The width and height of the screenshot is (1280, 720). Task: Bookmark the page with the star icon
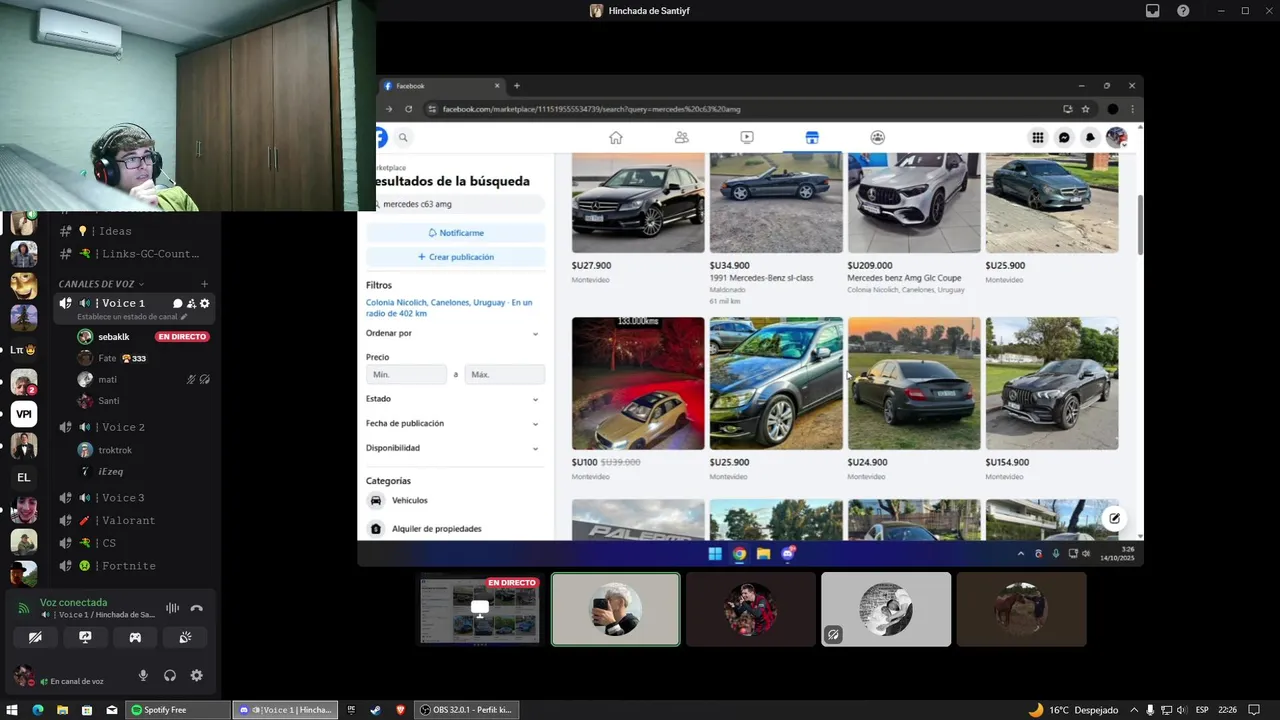(1085, 109)
